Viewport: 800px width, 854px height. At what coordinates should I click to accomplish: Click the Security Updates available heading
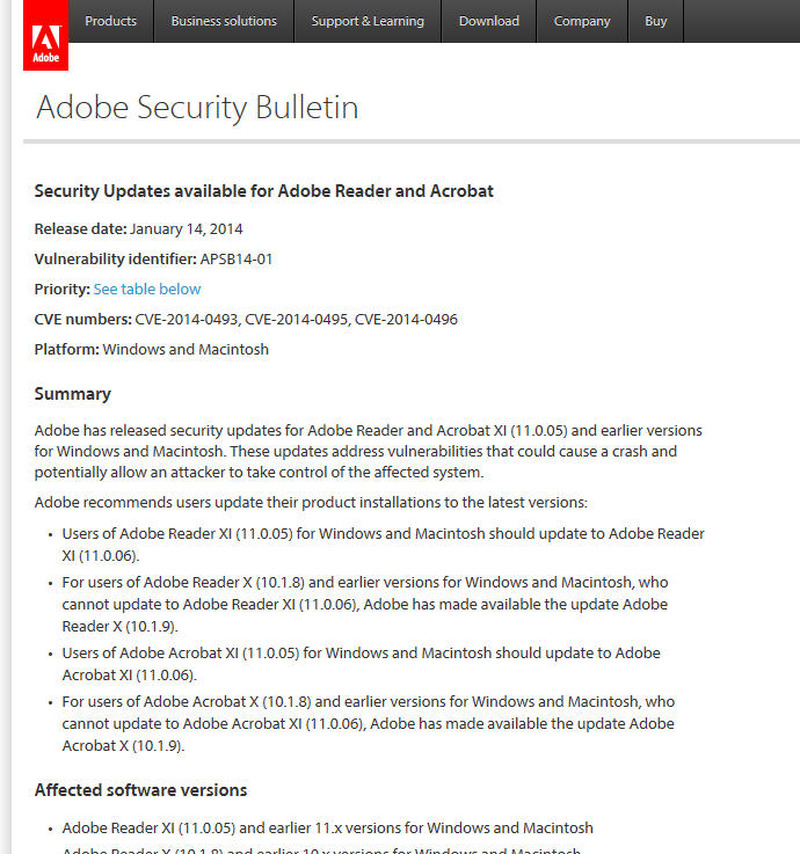pyautogui.click(x=264, y=191)
